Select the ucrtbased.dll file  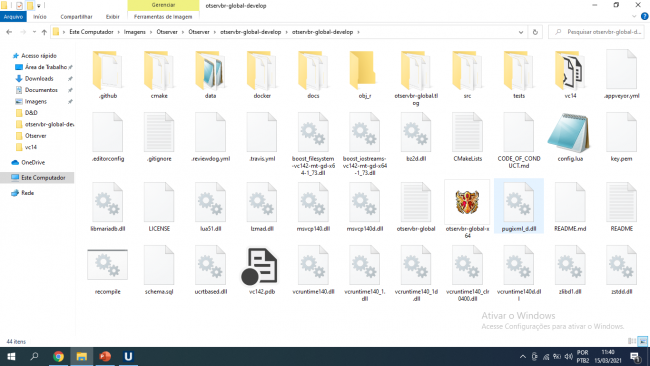tap(211, 271)
